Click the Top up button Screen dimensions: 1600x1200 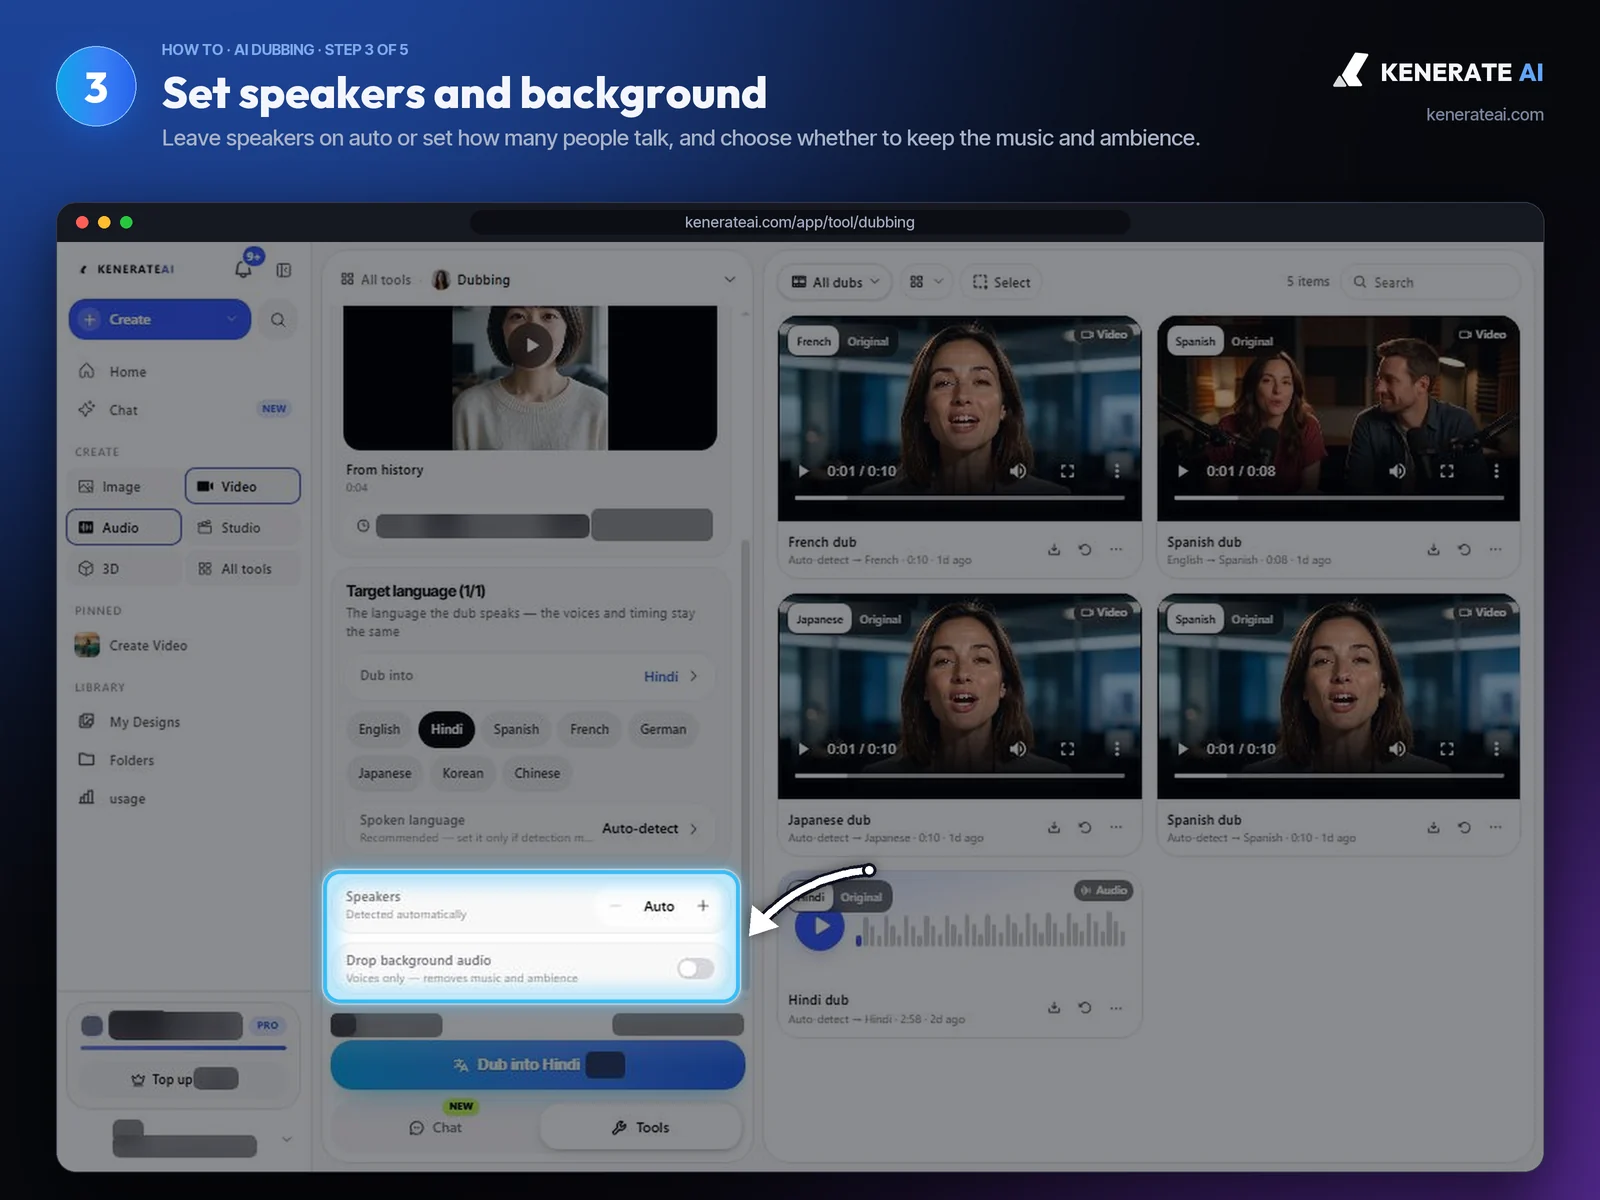pyautogui.click(x=183, y=1080)
